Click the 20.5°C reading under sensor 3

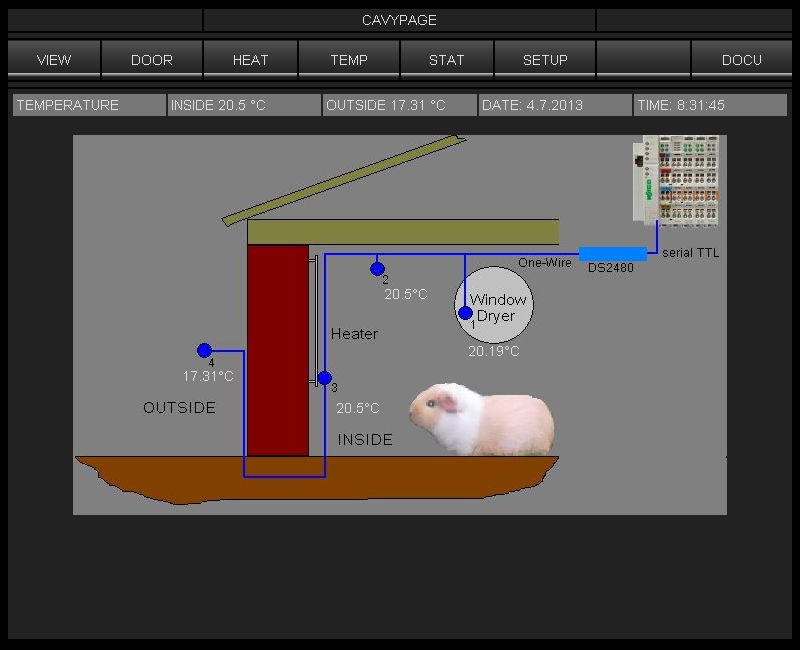358,408
